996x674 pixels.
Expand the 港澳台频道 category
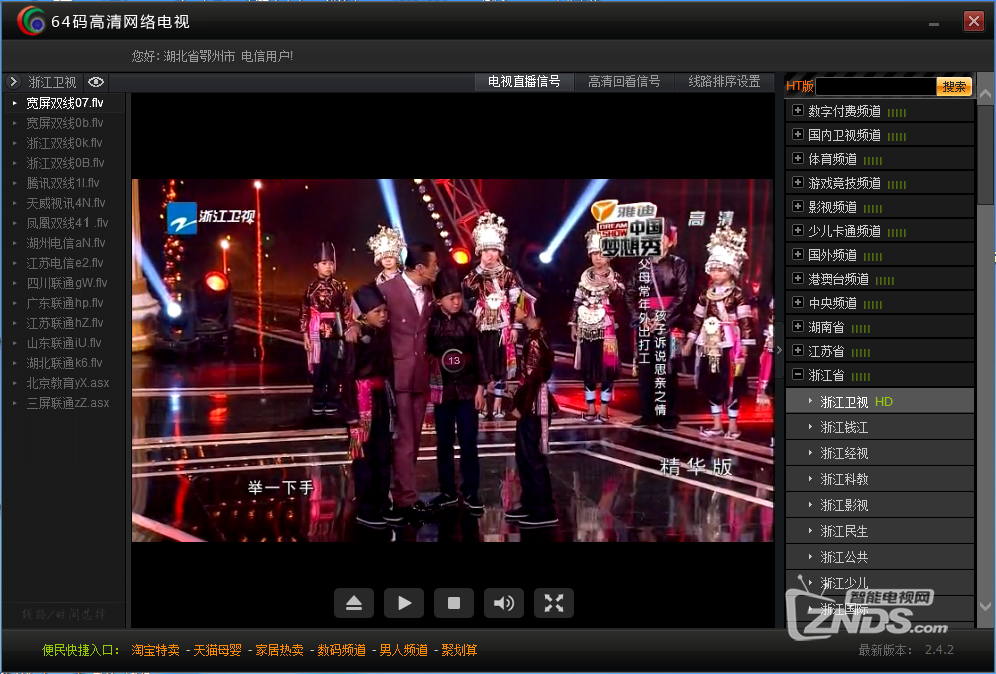tap(798, 279)
